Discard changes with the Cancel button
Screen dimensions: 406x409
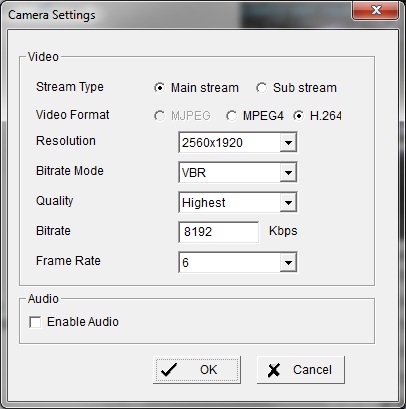(x=301, y=370)
